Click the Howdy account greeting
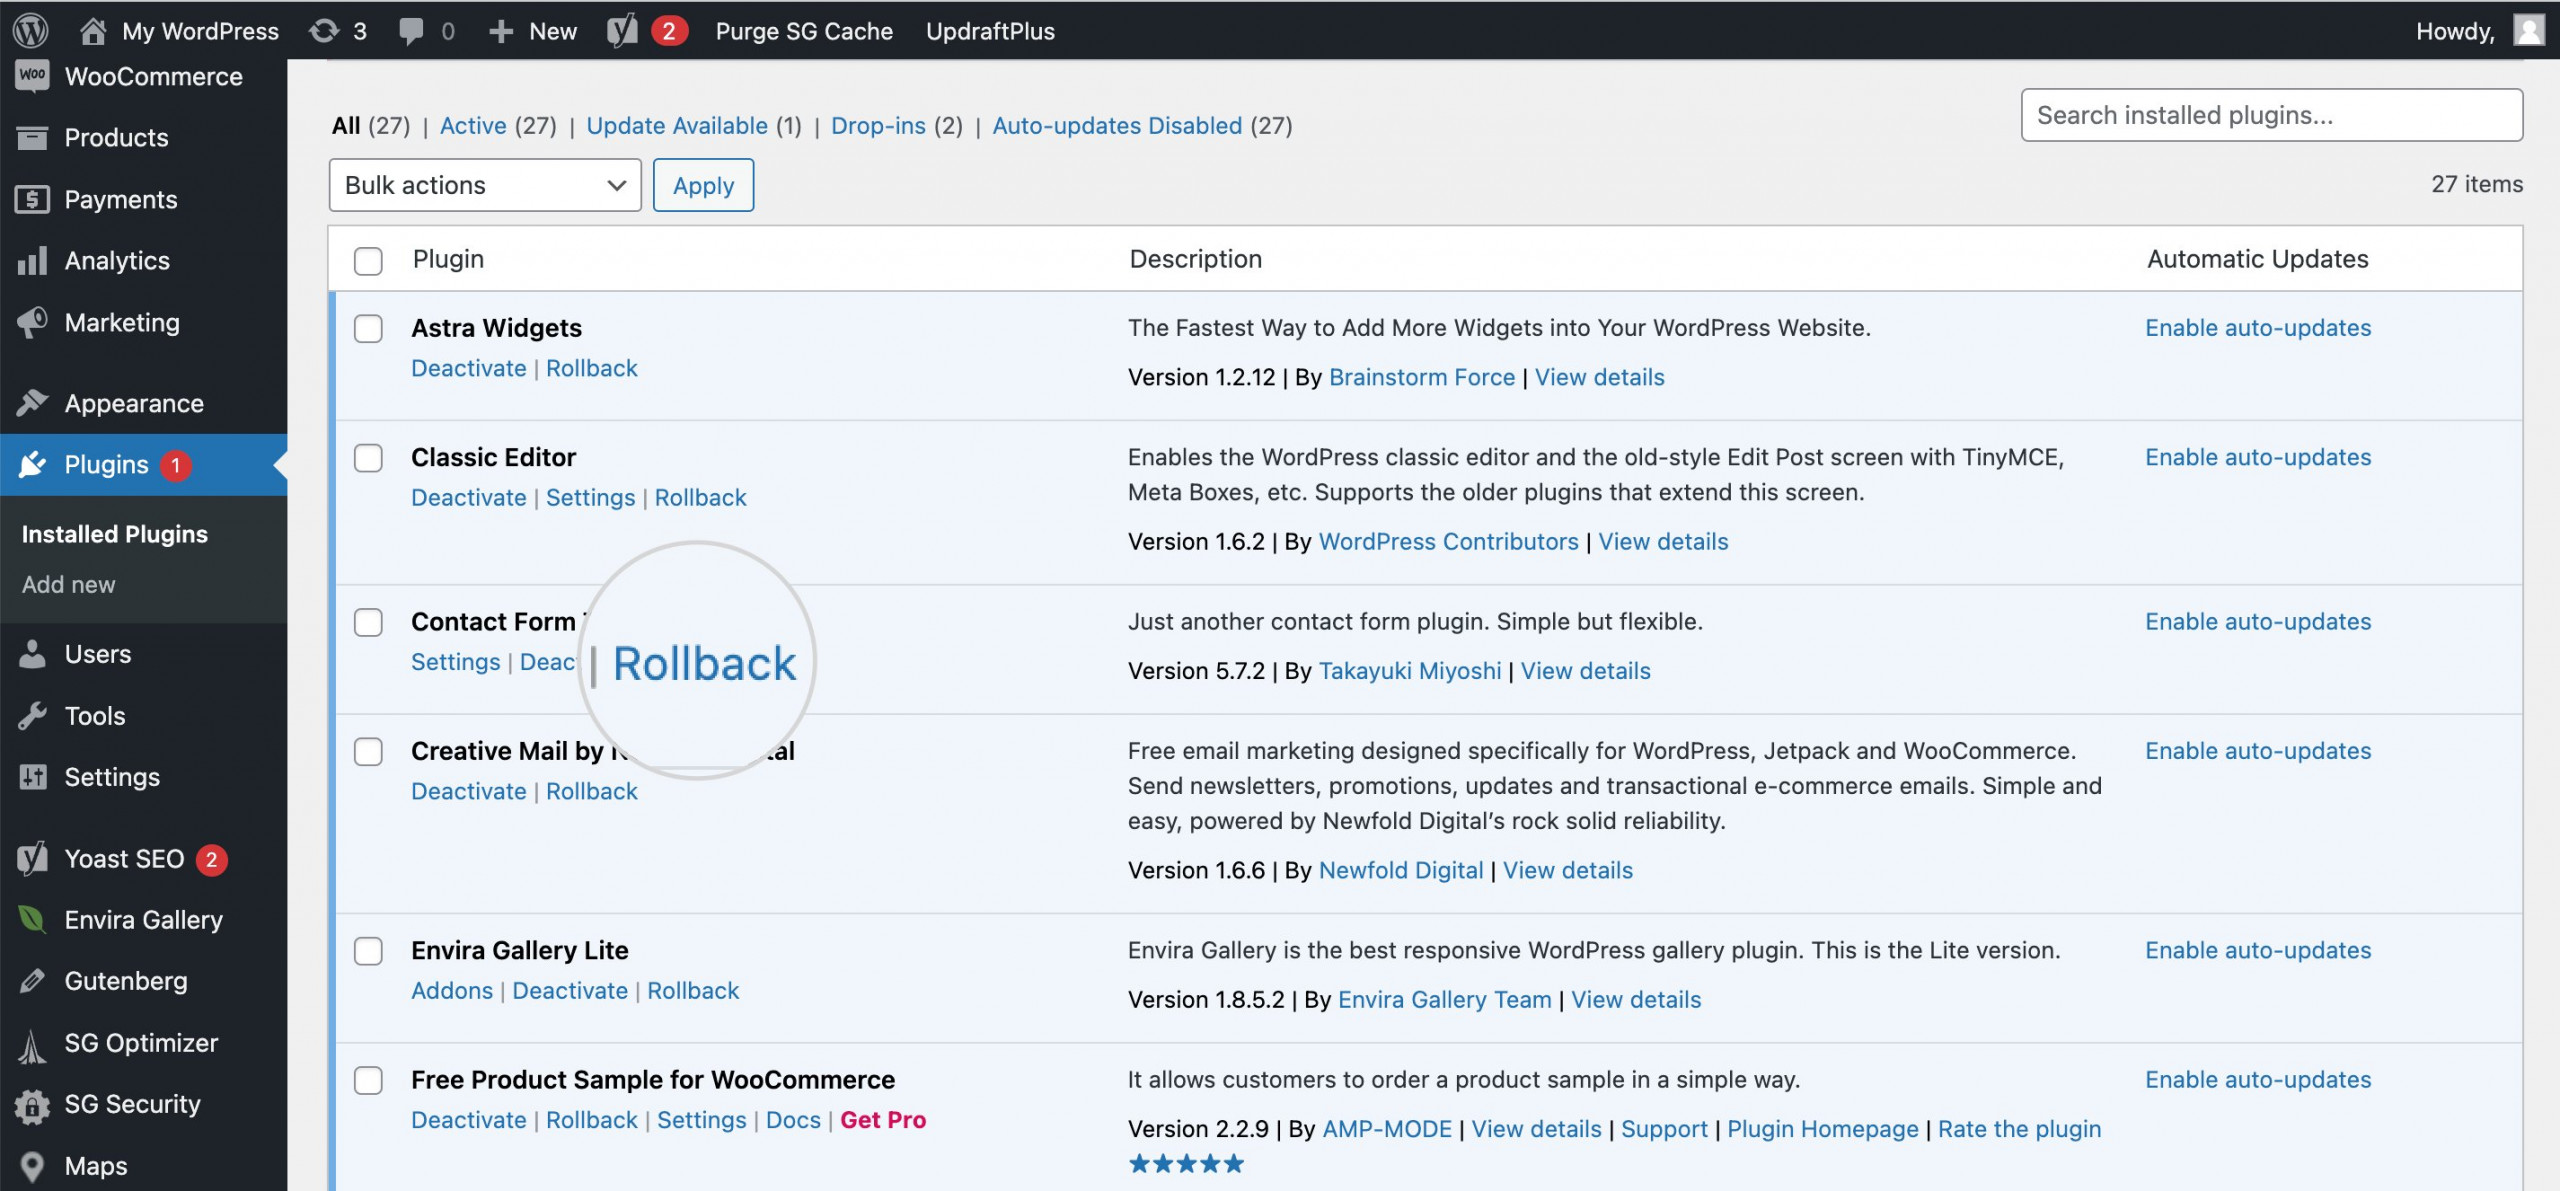 (x=2455, y=31)
